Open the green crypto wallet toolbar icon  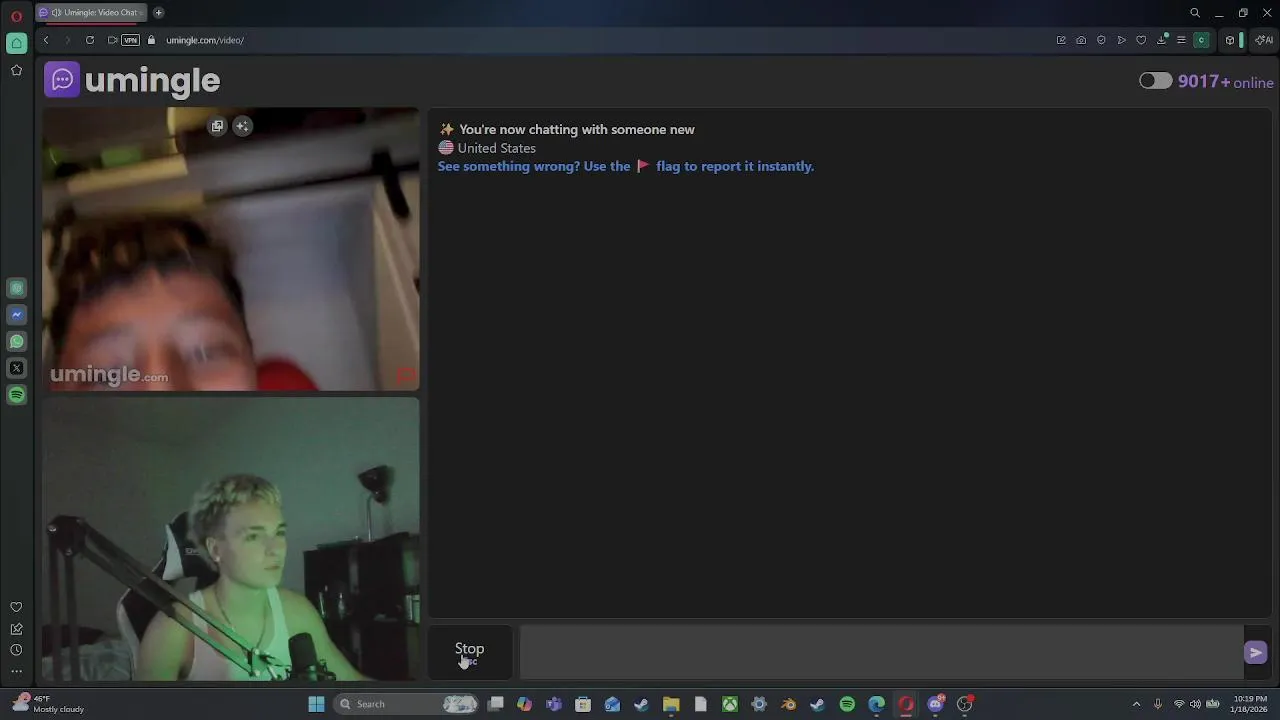[x=1201, y=40]
